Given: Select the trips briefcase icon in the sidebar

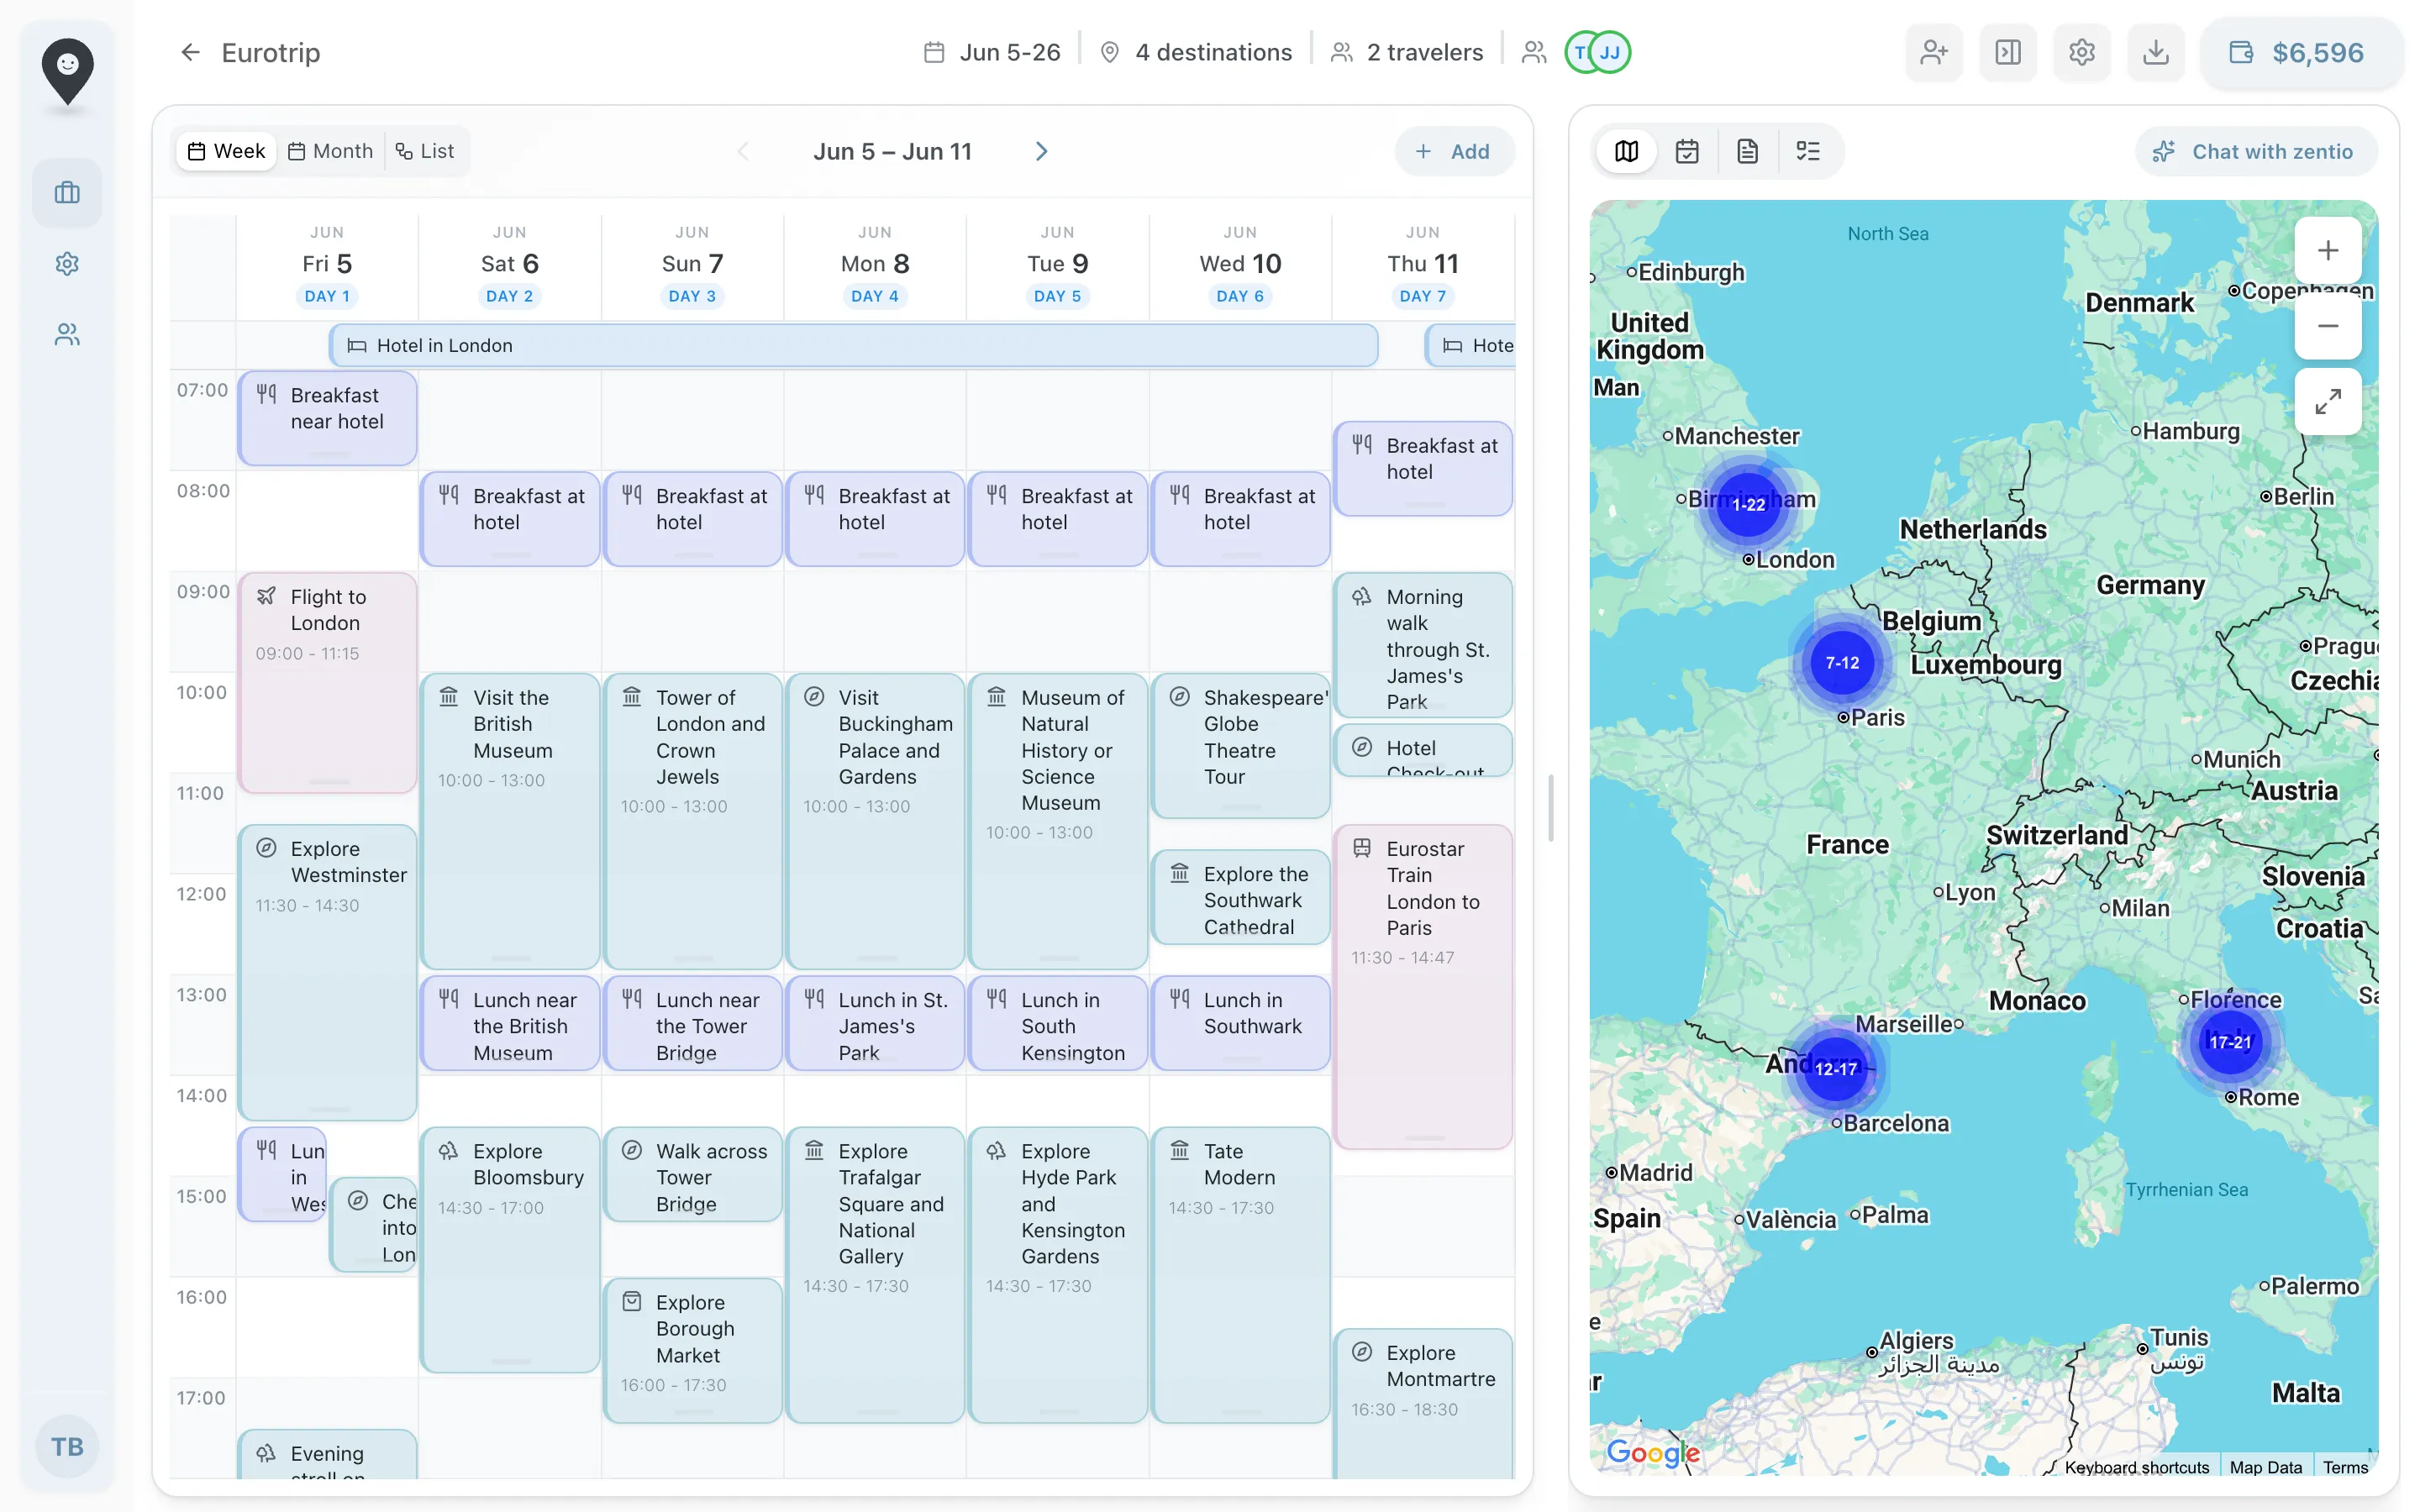Looking at the screenshot, I should coord(66,192).
